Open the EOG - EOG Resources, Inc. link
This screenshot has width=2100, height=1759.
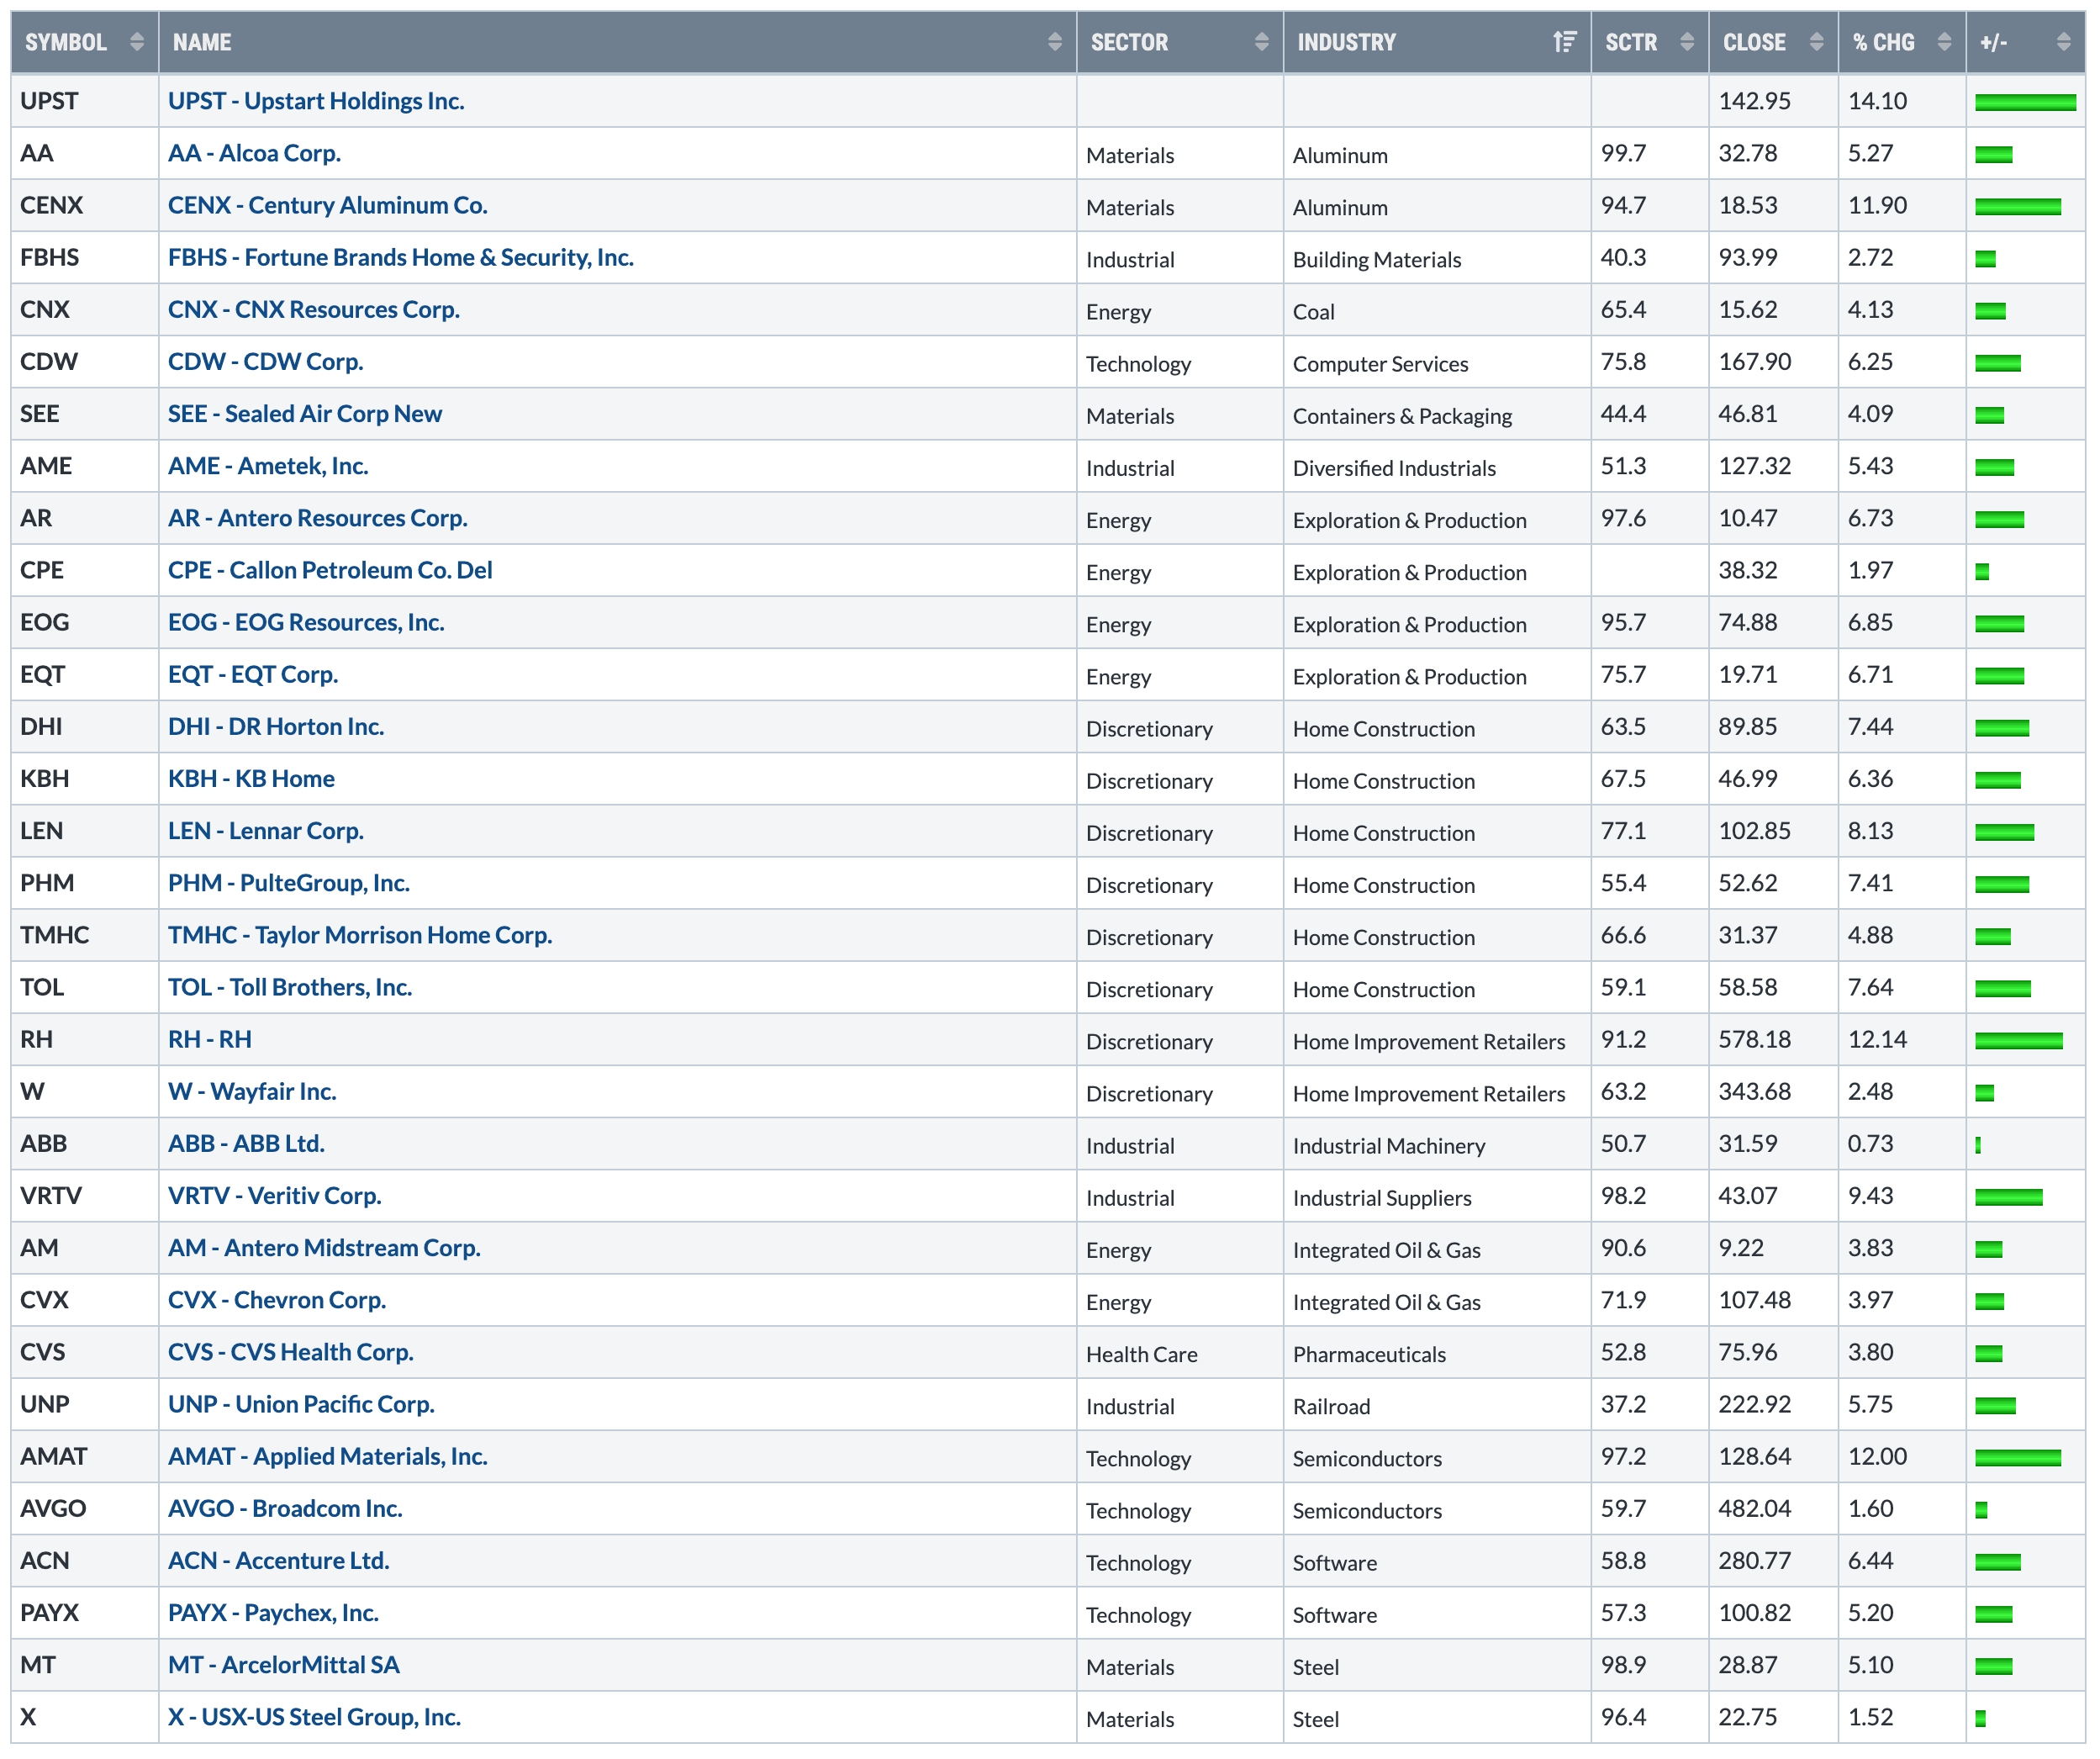click(306, 622)
